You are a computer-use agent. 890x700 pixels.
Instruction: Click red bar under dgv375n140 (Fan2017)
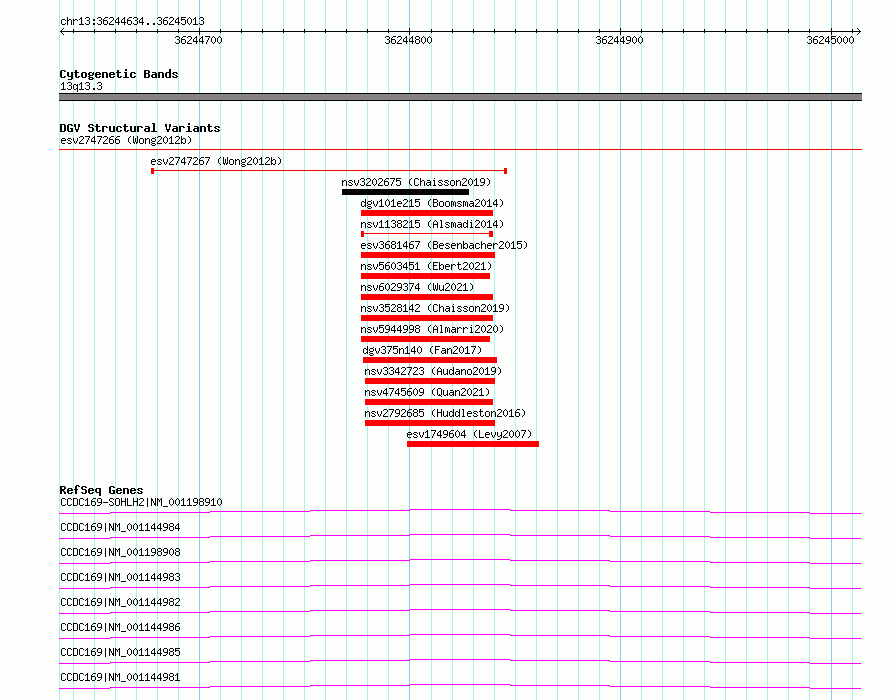[430, 361]
